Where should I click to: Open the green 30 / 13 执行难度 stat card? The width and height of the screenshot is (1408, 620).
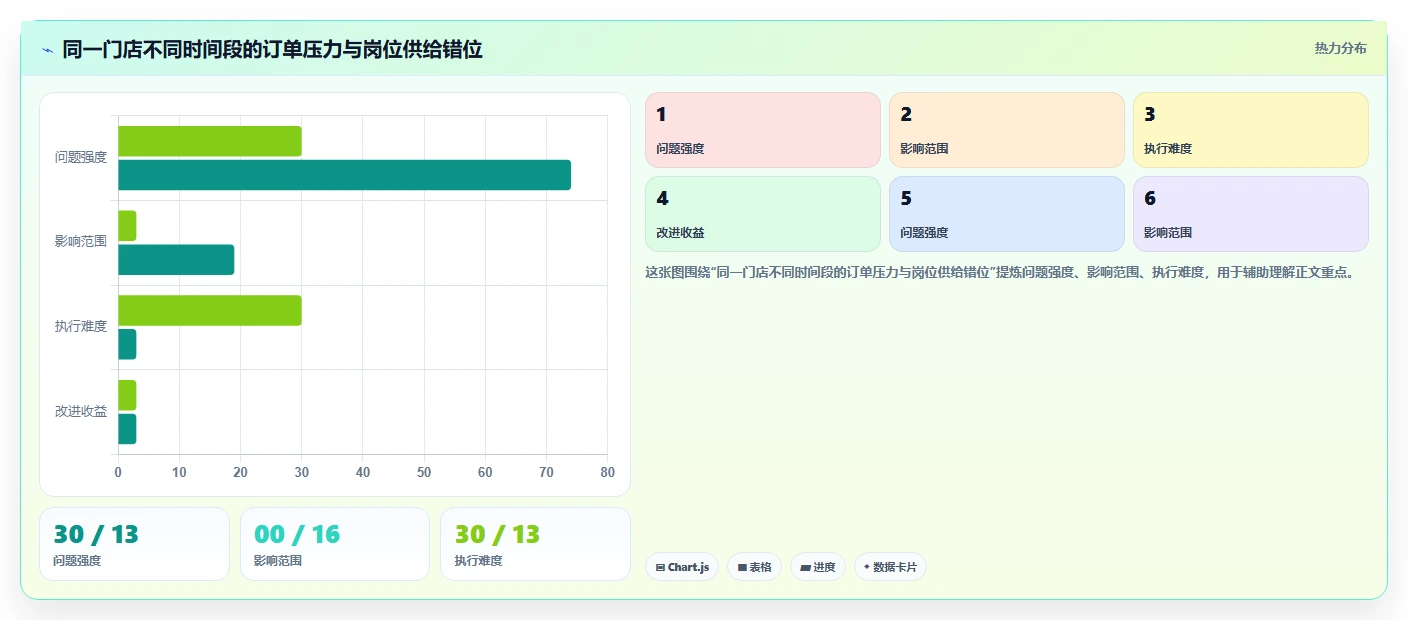pyautogui.click(x=535, y=544)
